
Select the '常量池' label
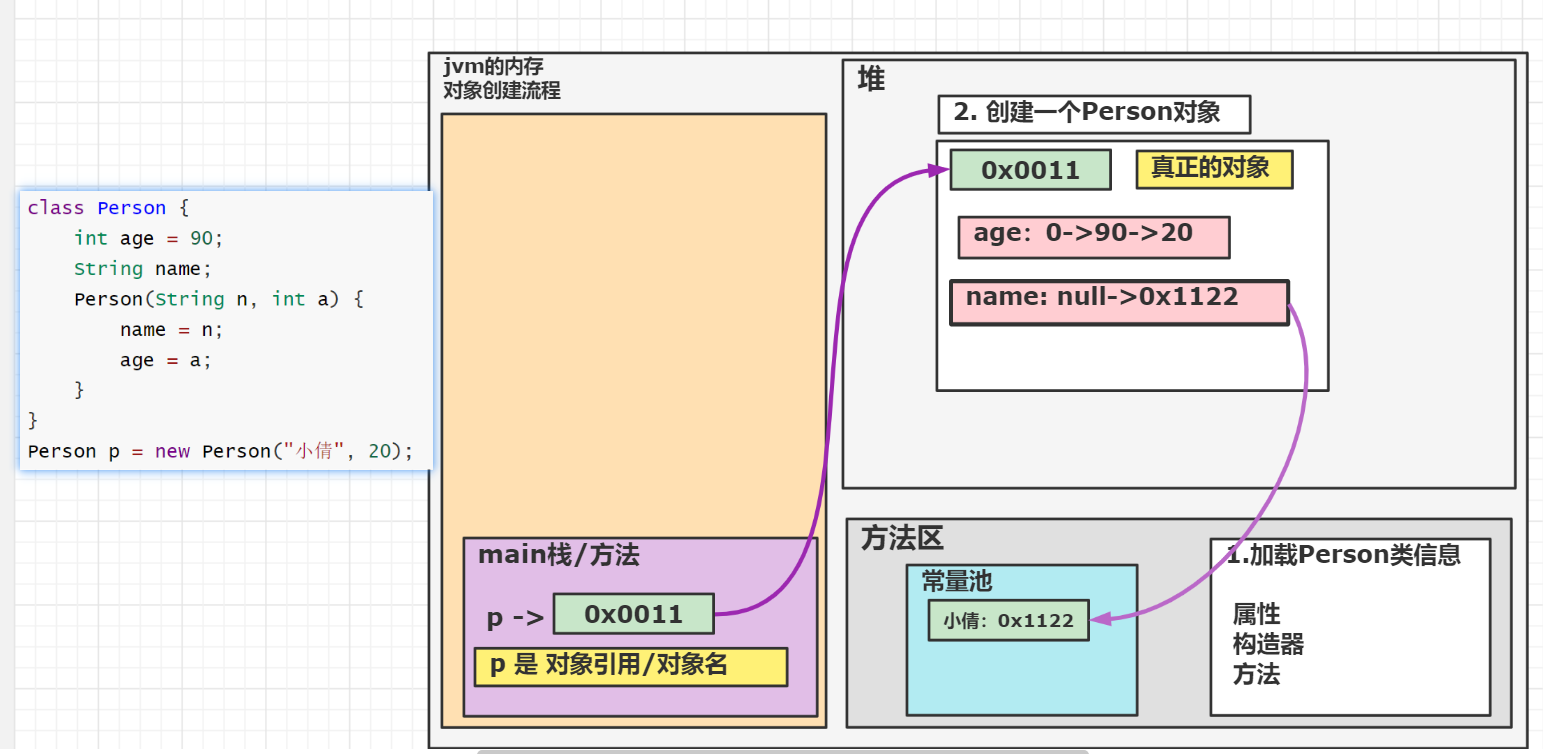(x=957, y=582)
